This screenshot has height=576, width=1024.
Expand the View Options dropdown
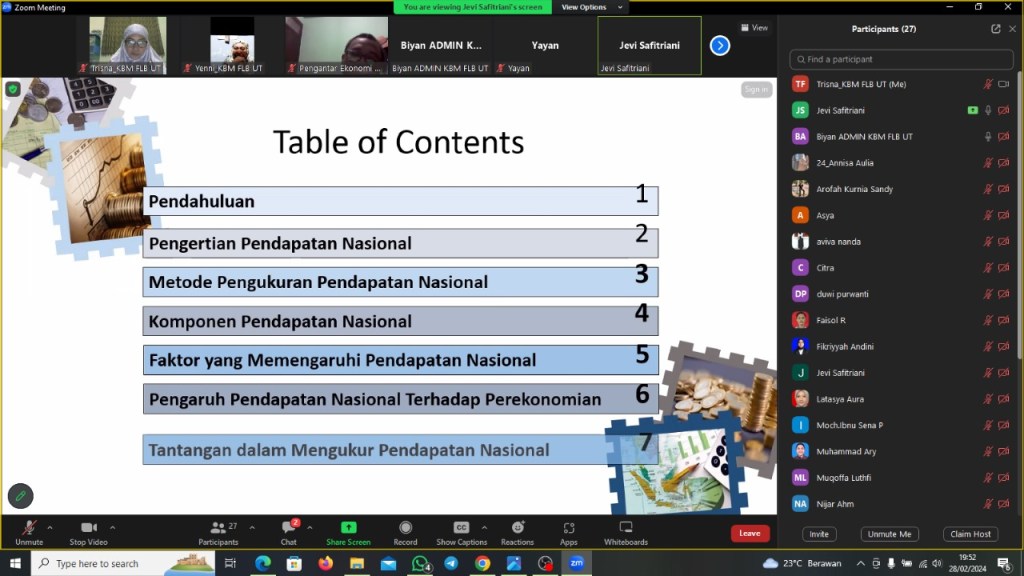(x=590, y=7)
